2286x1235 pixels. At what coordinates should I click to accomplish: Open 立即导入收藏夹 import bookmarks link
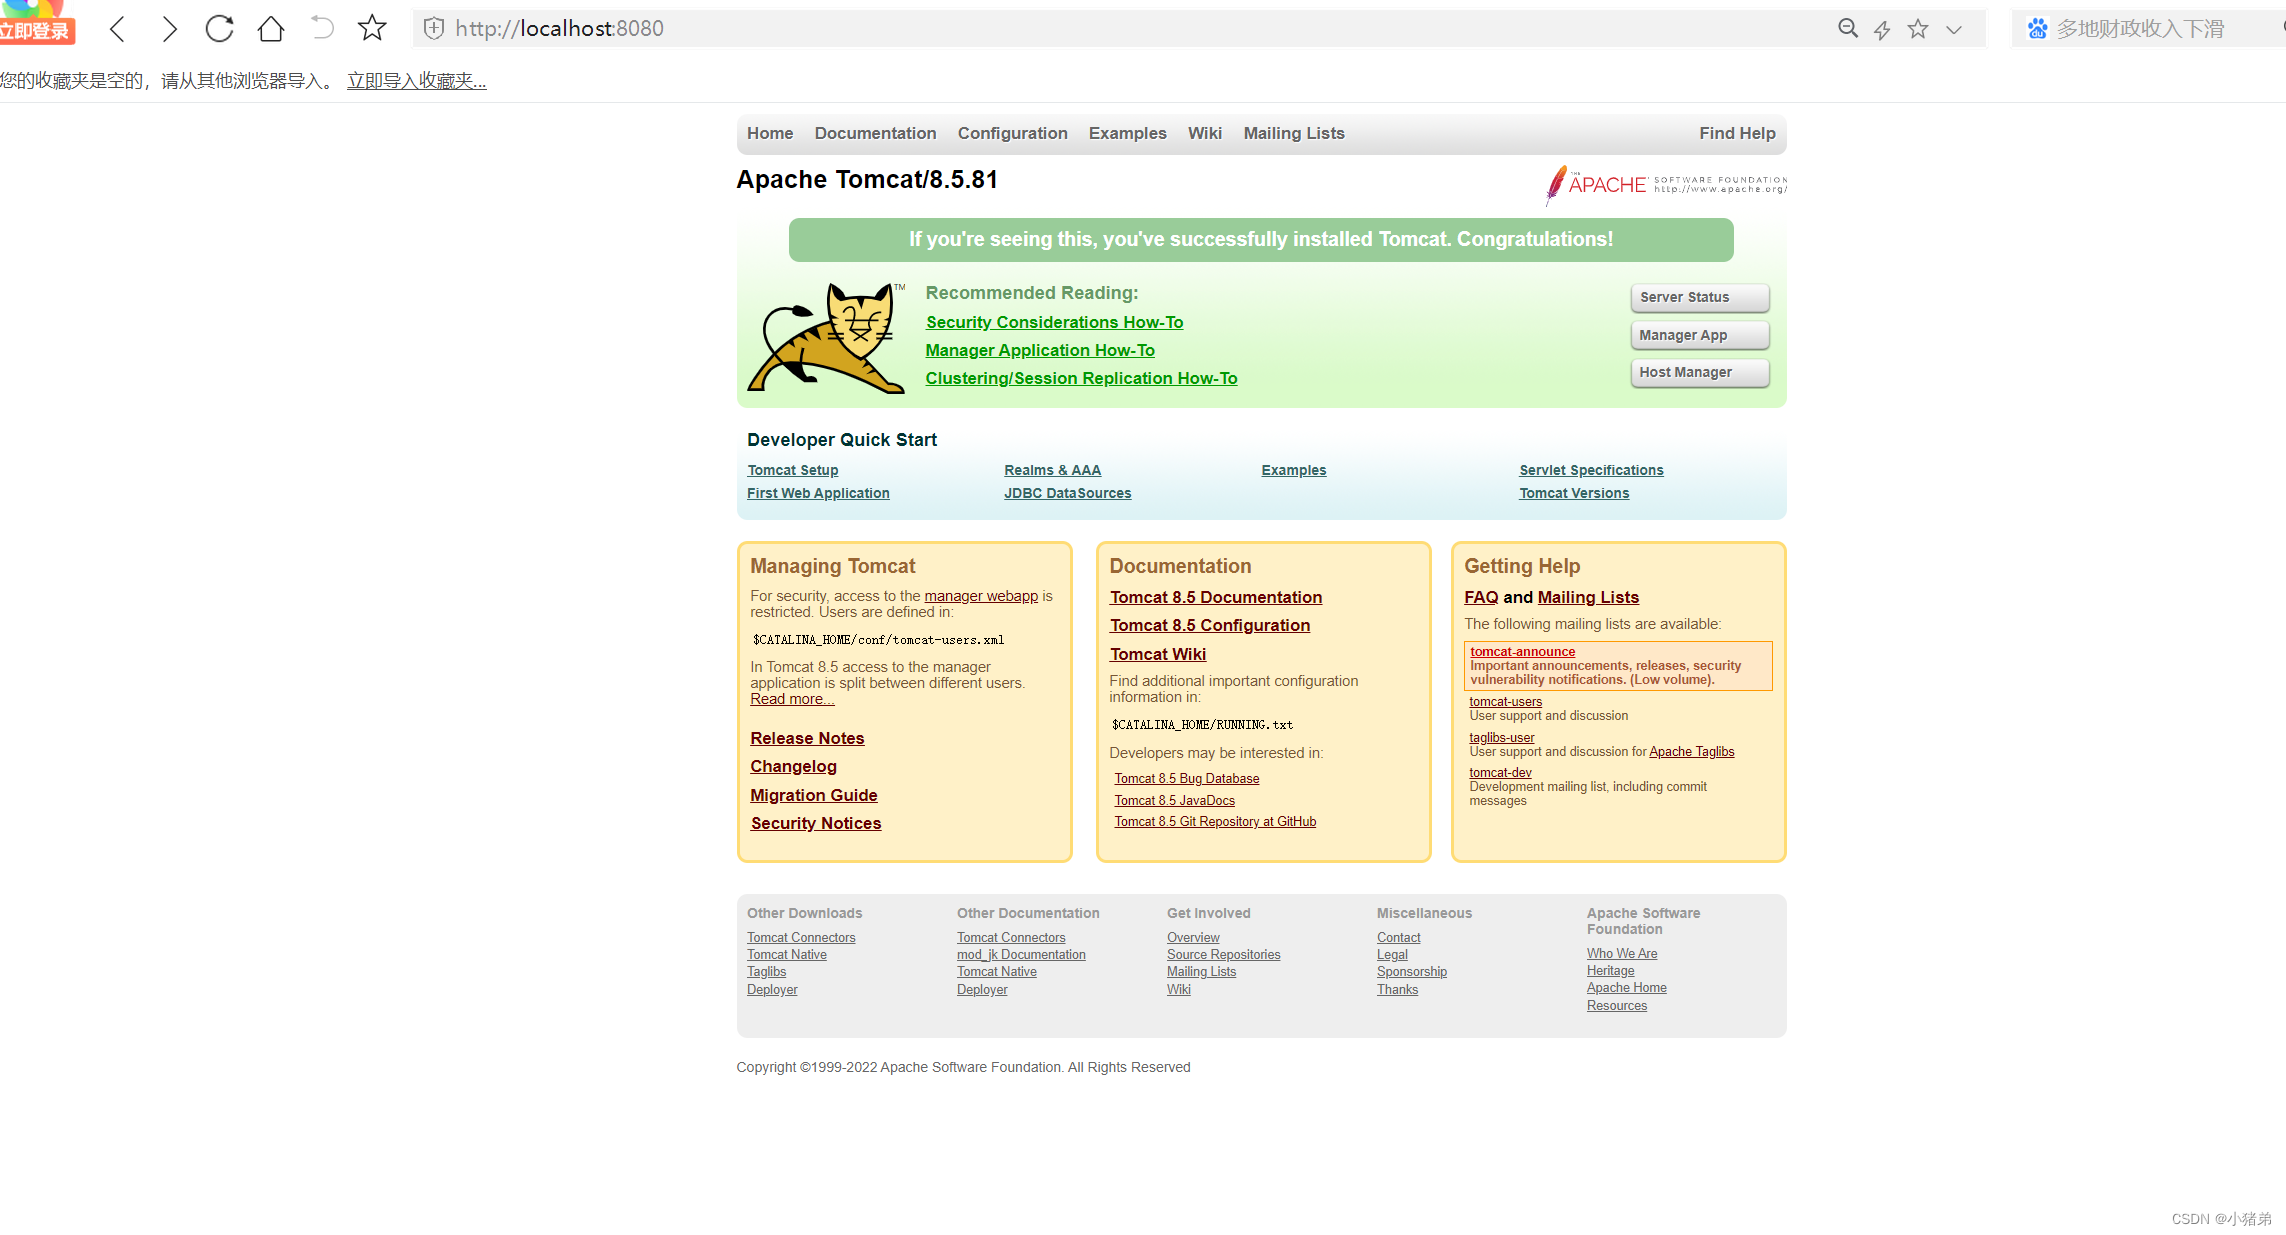point(416,81)
